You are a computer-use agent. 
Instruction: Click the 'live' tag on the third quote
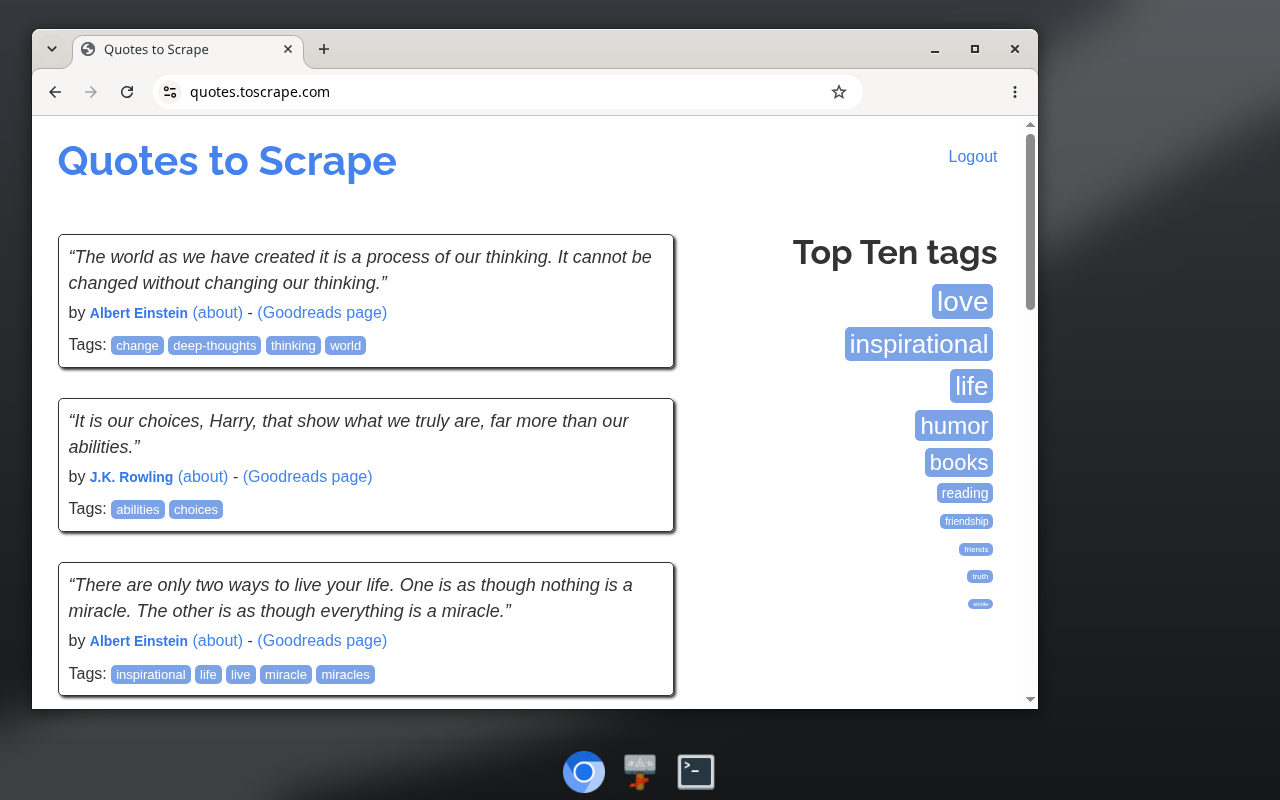click(x=241, y=675)
